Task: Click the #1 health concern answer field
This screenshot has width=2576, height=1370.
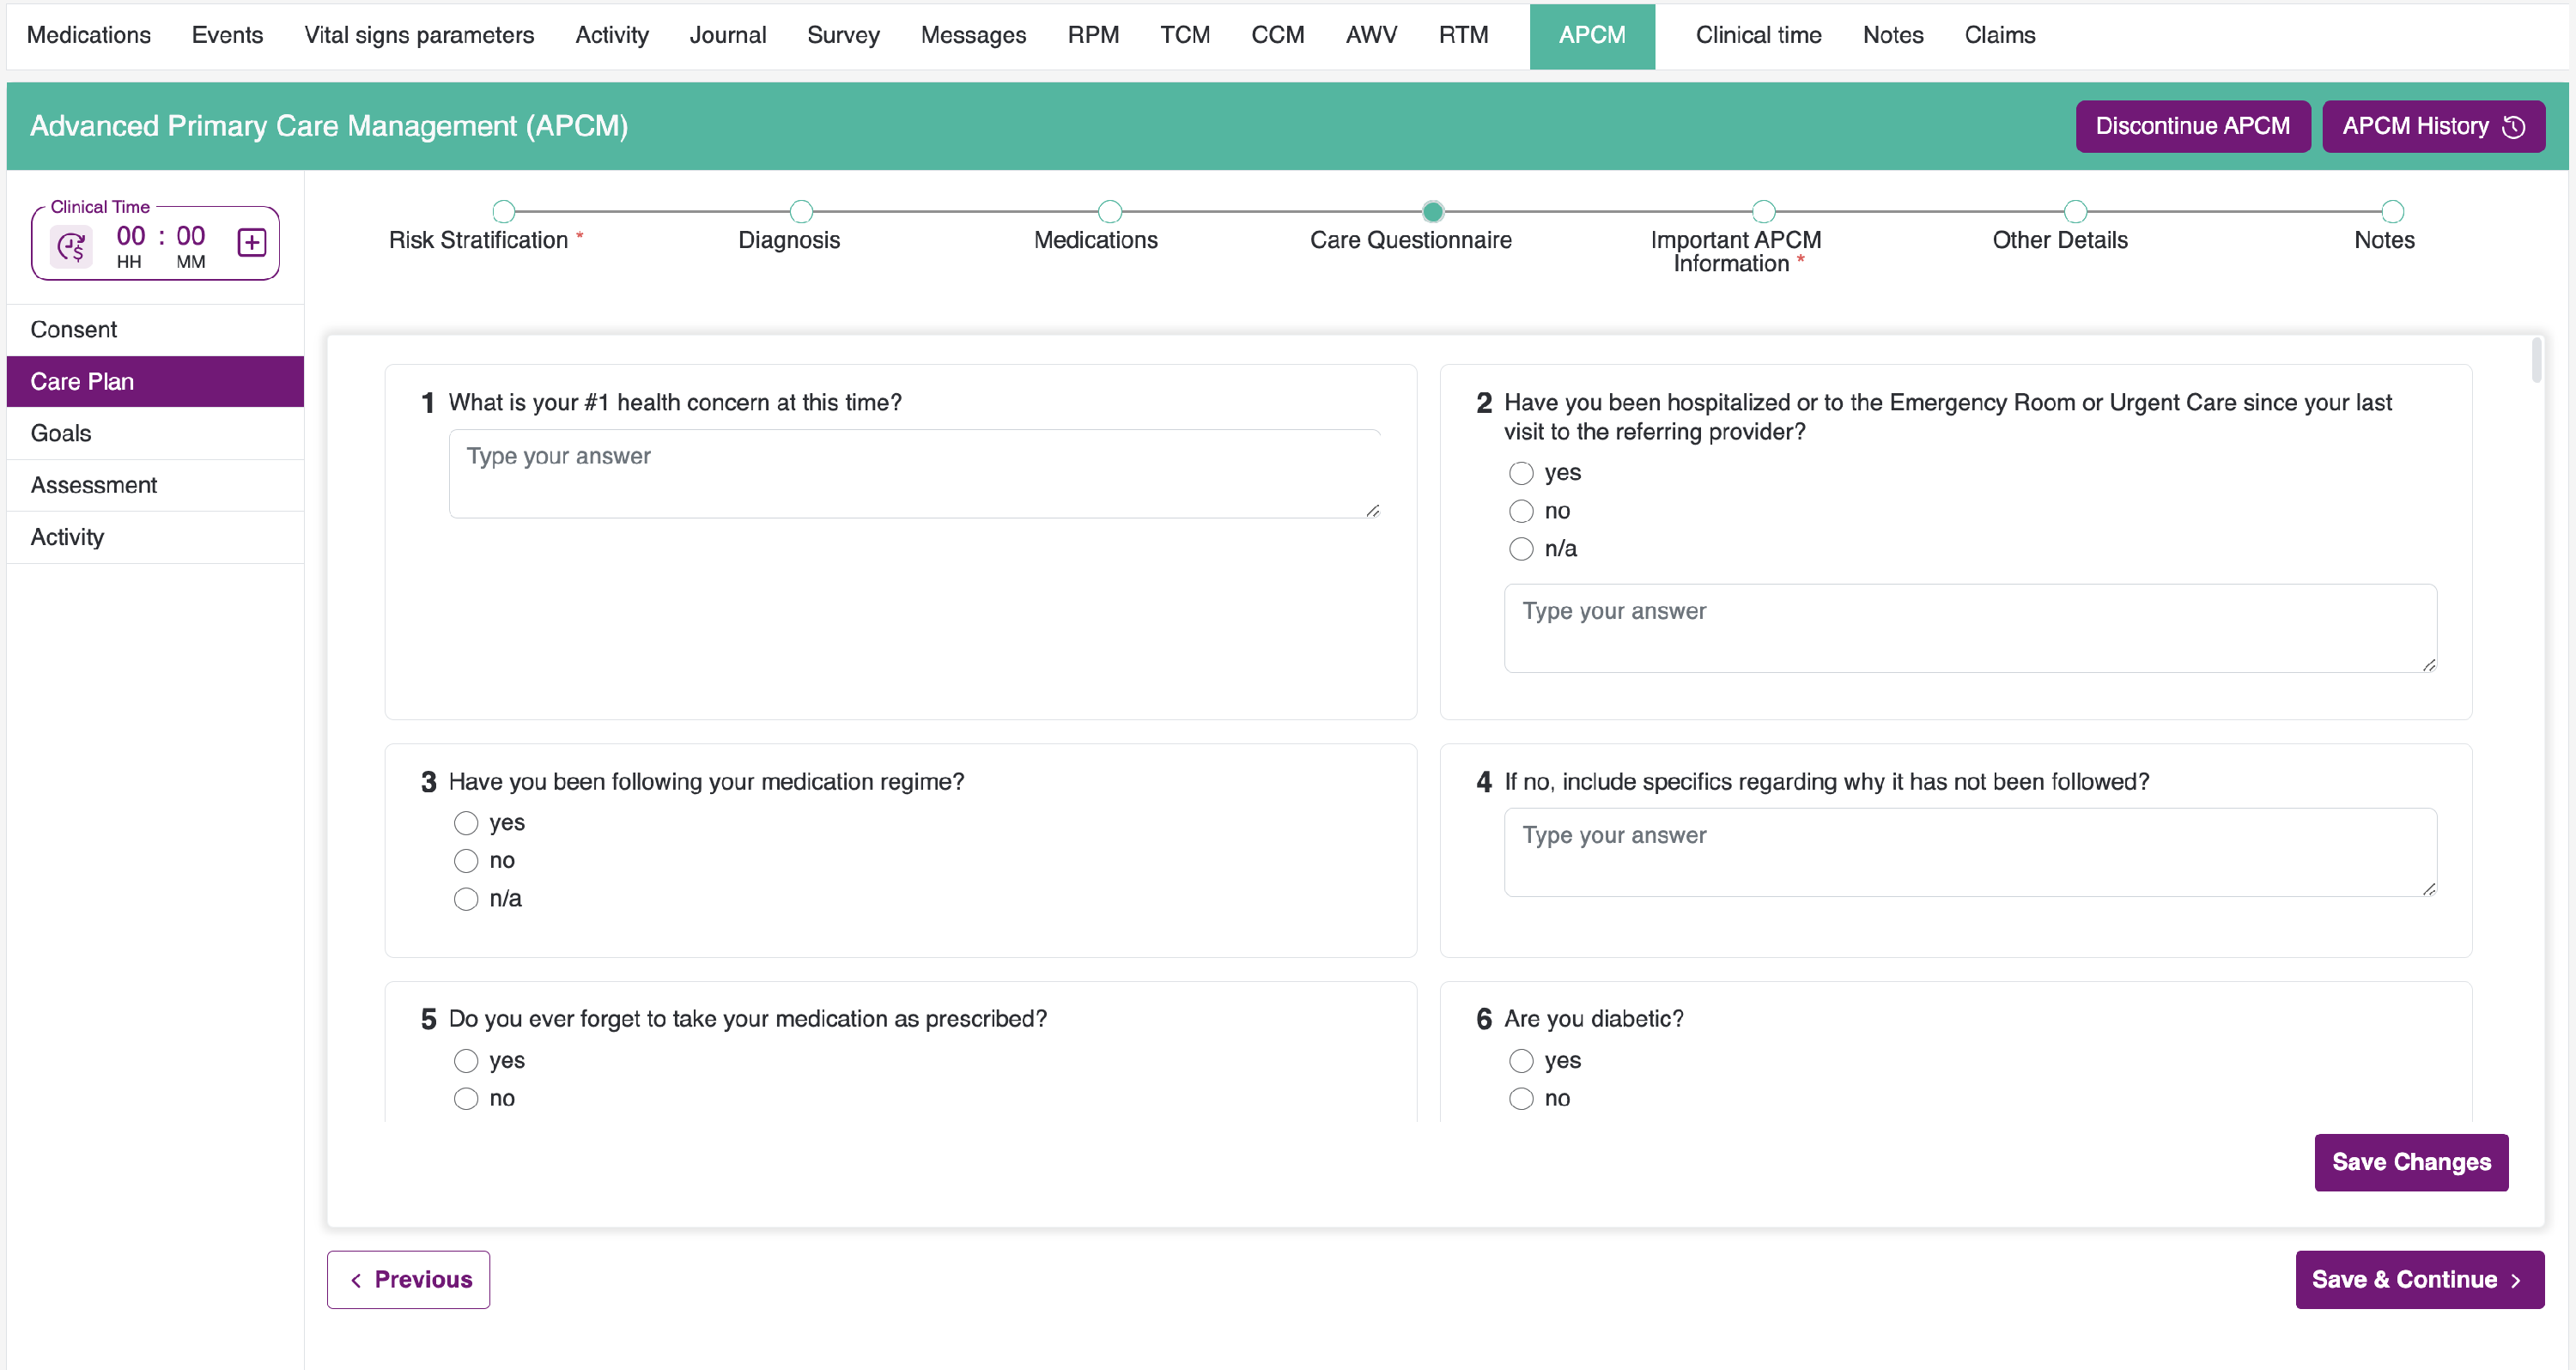Action: [x=914, y=474]
